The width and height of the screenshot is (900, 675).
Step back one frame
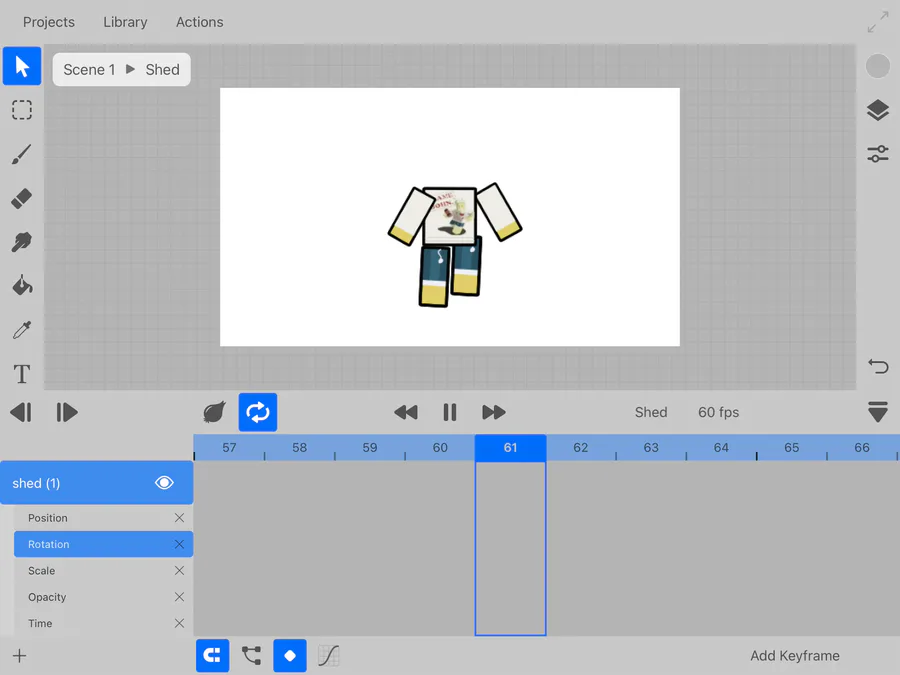(x=21, y=412)
